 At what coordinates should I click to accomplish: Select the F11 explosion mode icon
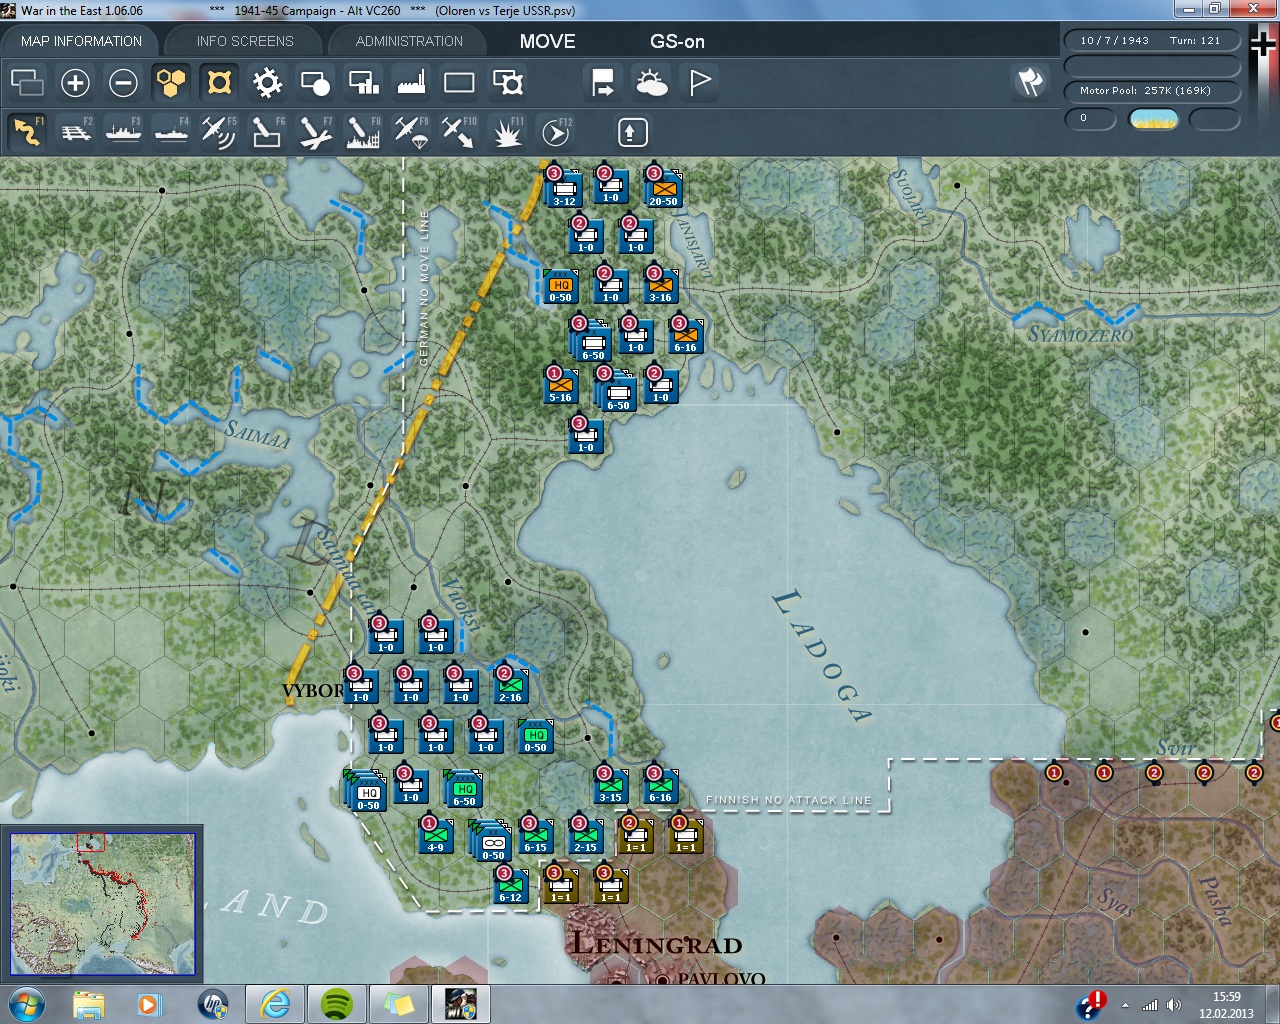(x=507, y=132)
